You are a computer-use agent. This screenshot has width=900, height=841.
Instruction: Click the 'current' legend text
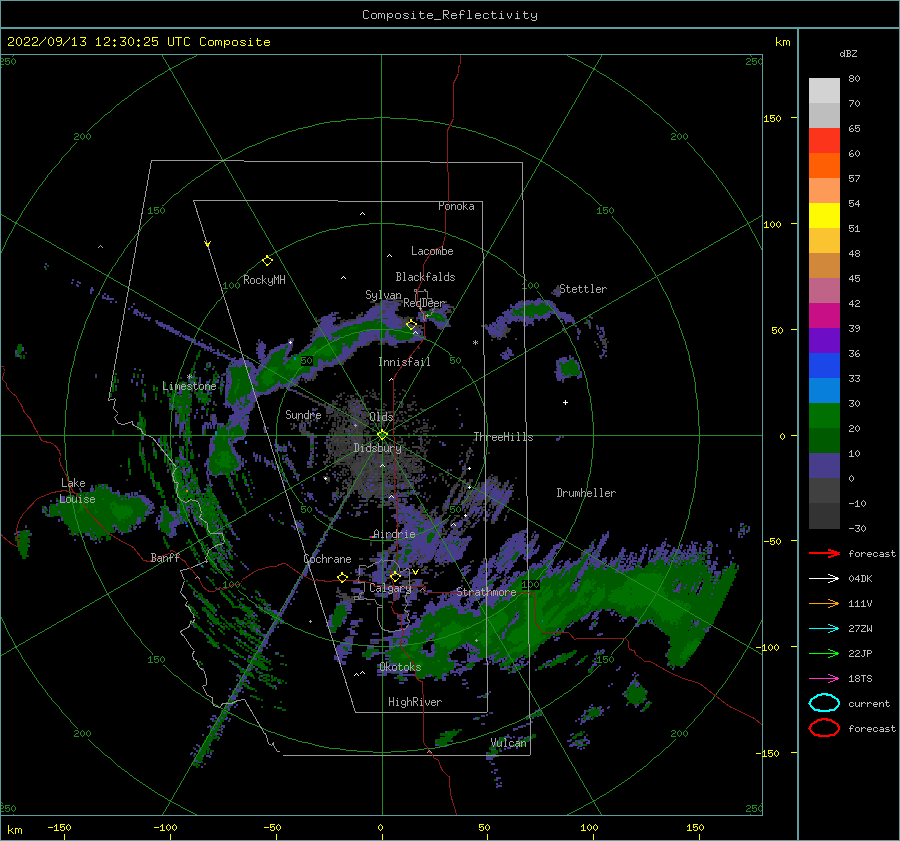[869, 703]
